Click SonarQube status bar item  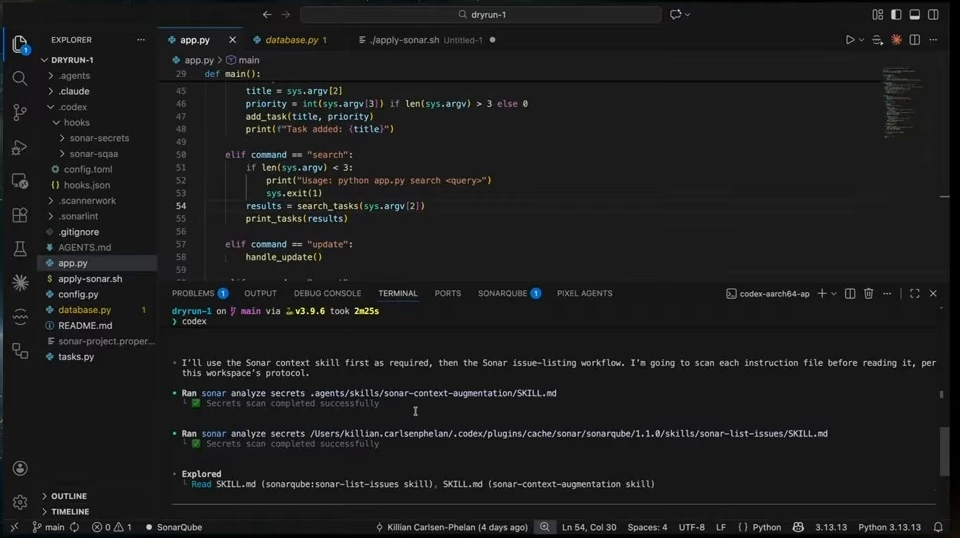174,527
